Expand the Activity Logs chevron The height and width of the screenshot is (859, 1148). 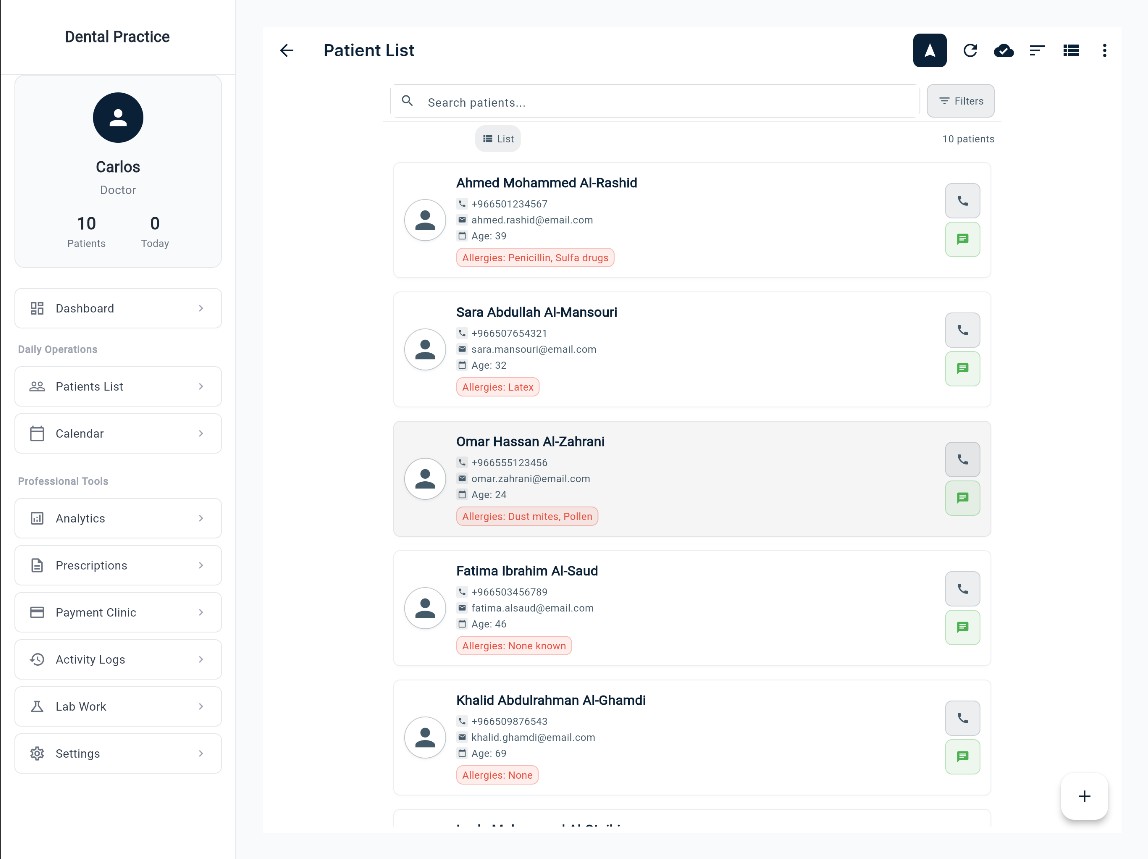pos(201,659)
